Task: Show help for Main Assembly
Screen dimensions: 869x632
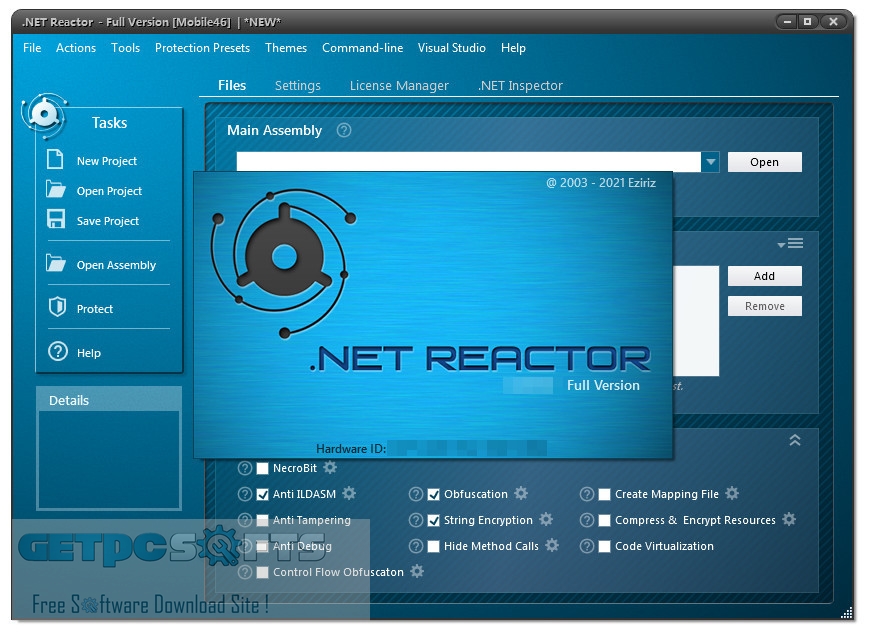Action: pyautogui.click(x=344, y=130)
